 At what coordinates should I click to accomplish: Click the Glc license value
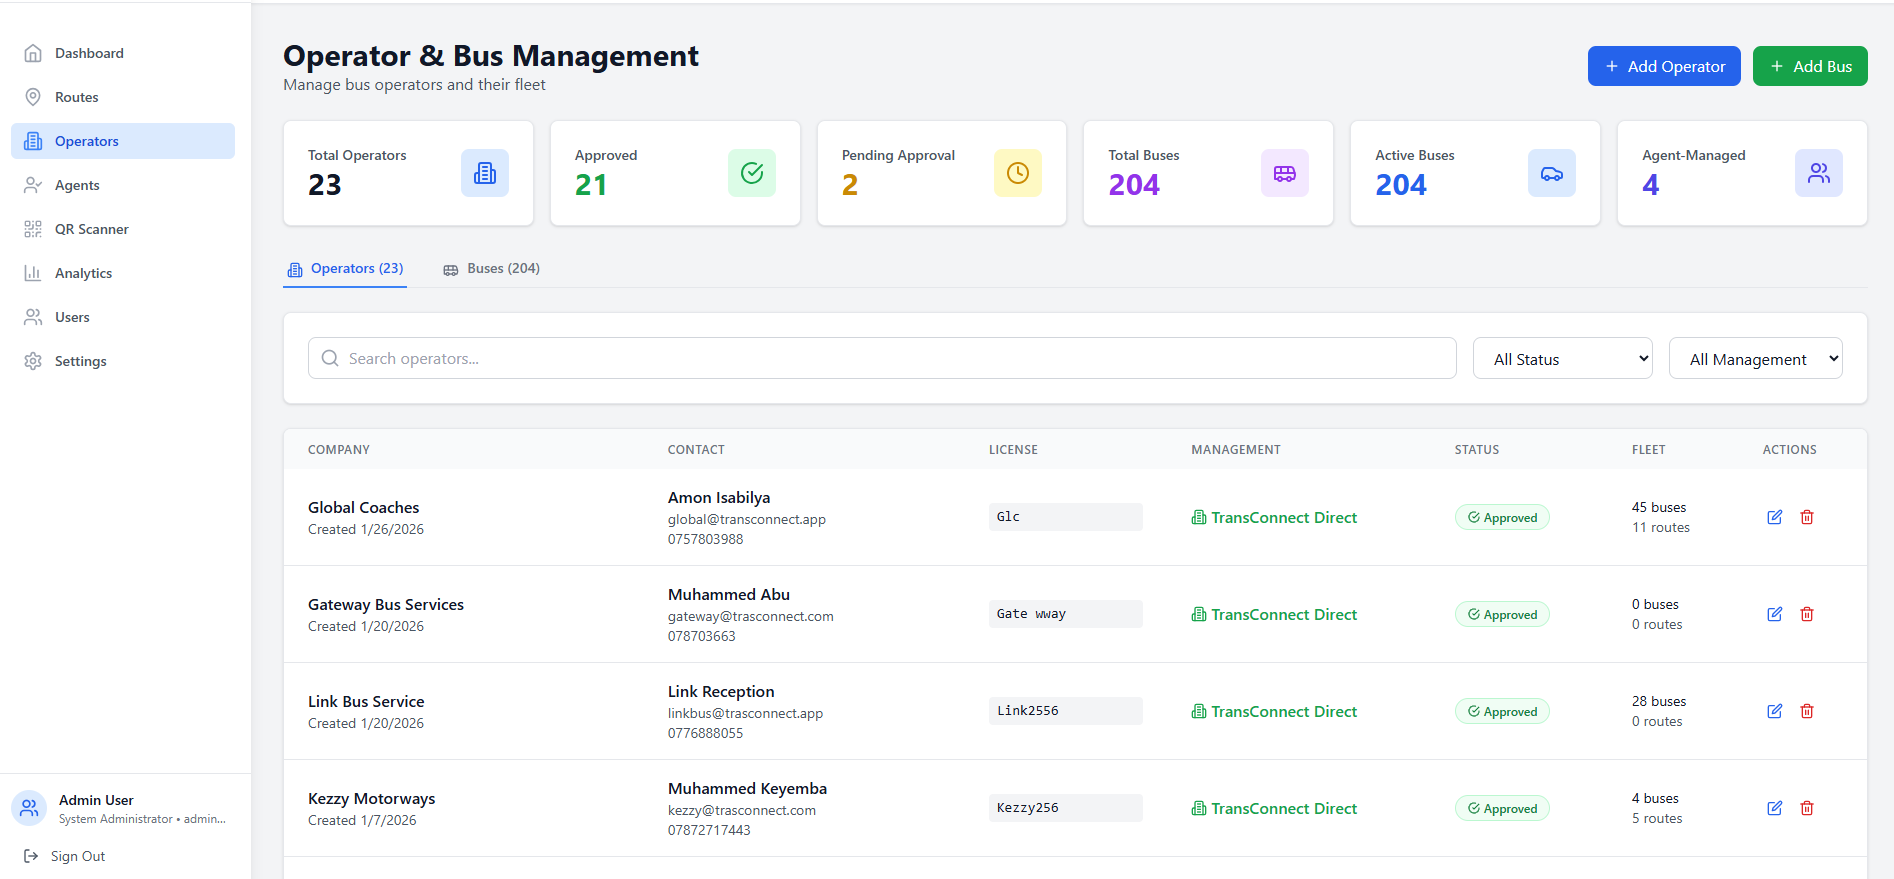coord(1065,517)
